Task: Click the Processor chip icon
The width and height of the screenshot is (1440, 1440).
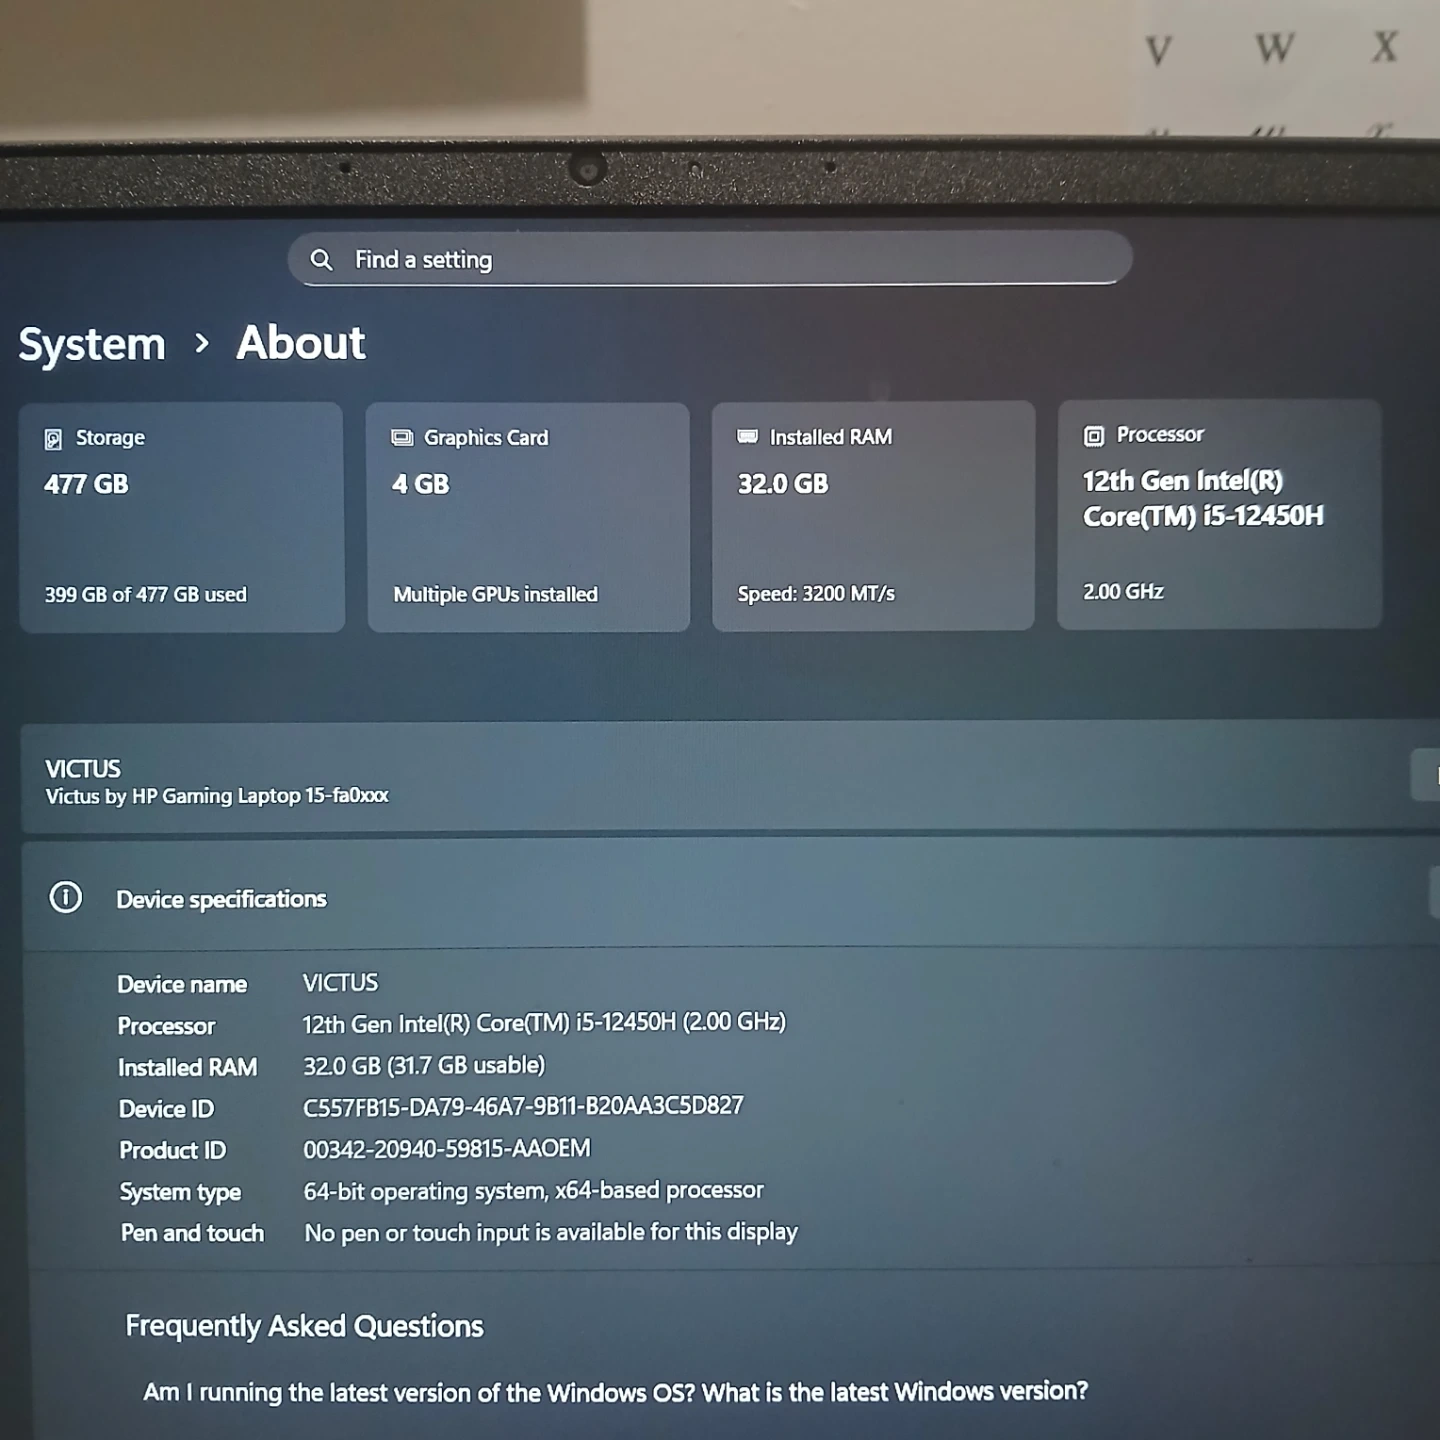Action: pyautogui.click(x=1093, y=436)
